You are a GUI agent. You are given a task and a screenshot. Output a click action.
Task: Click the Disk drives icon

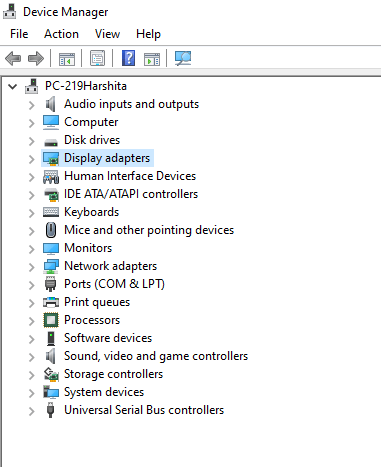(x=51, y=143)
